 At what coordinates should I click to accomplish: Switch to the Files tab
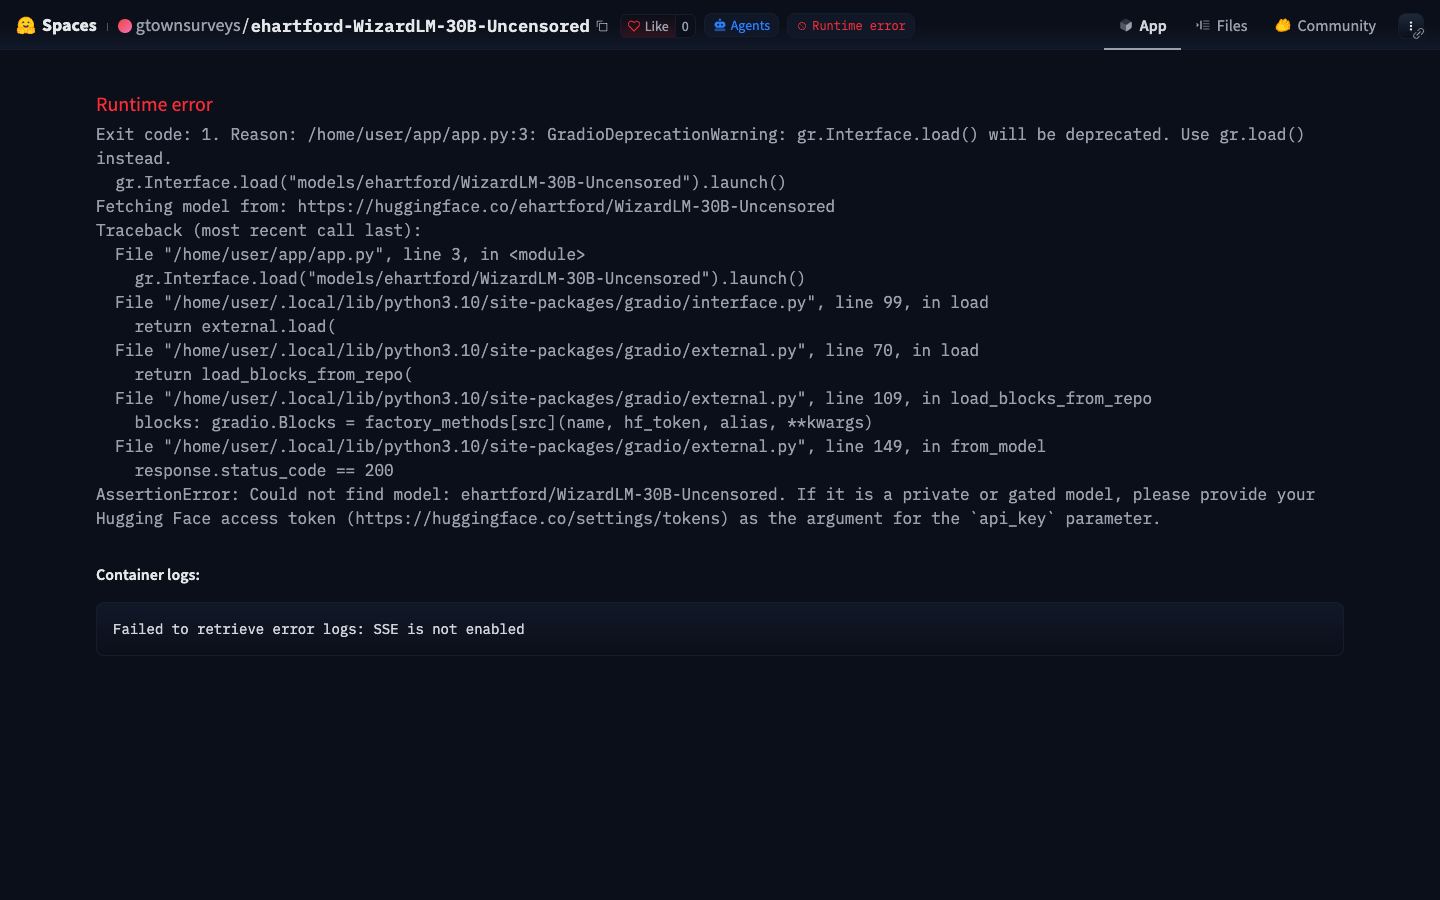tap(1221, 26)
